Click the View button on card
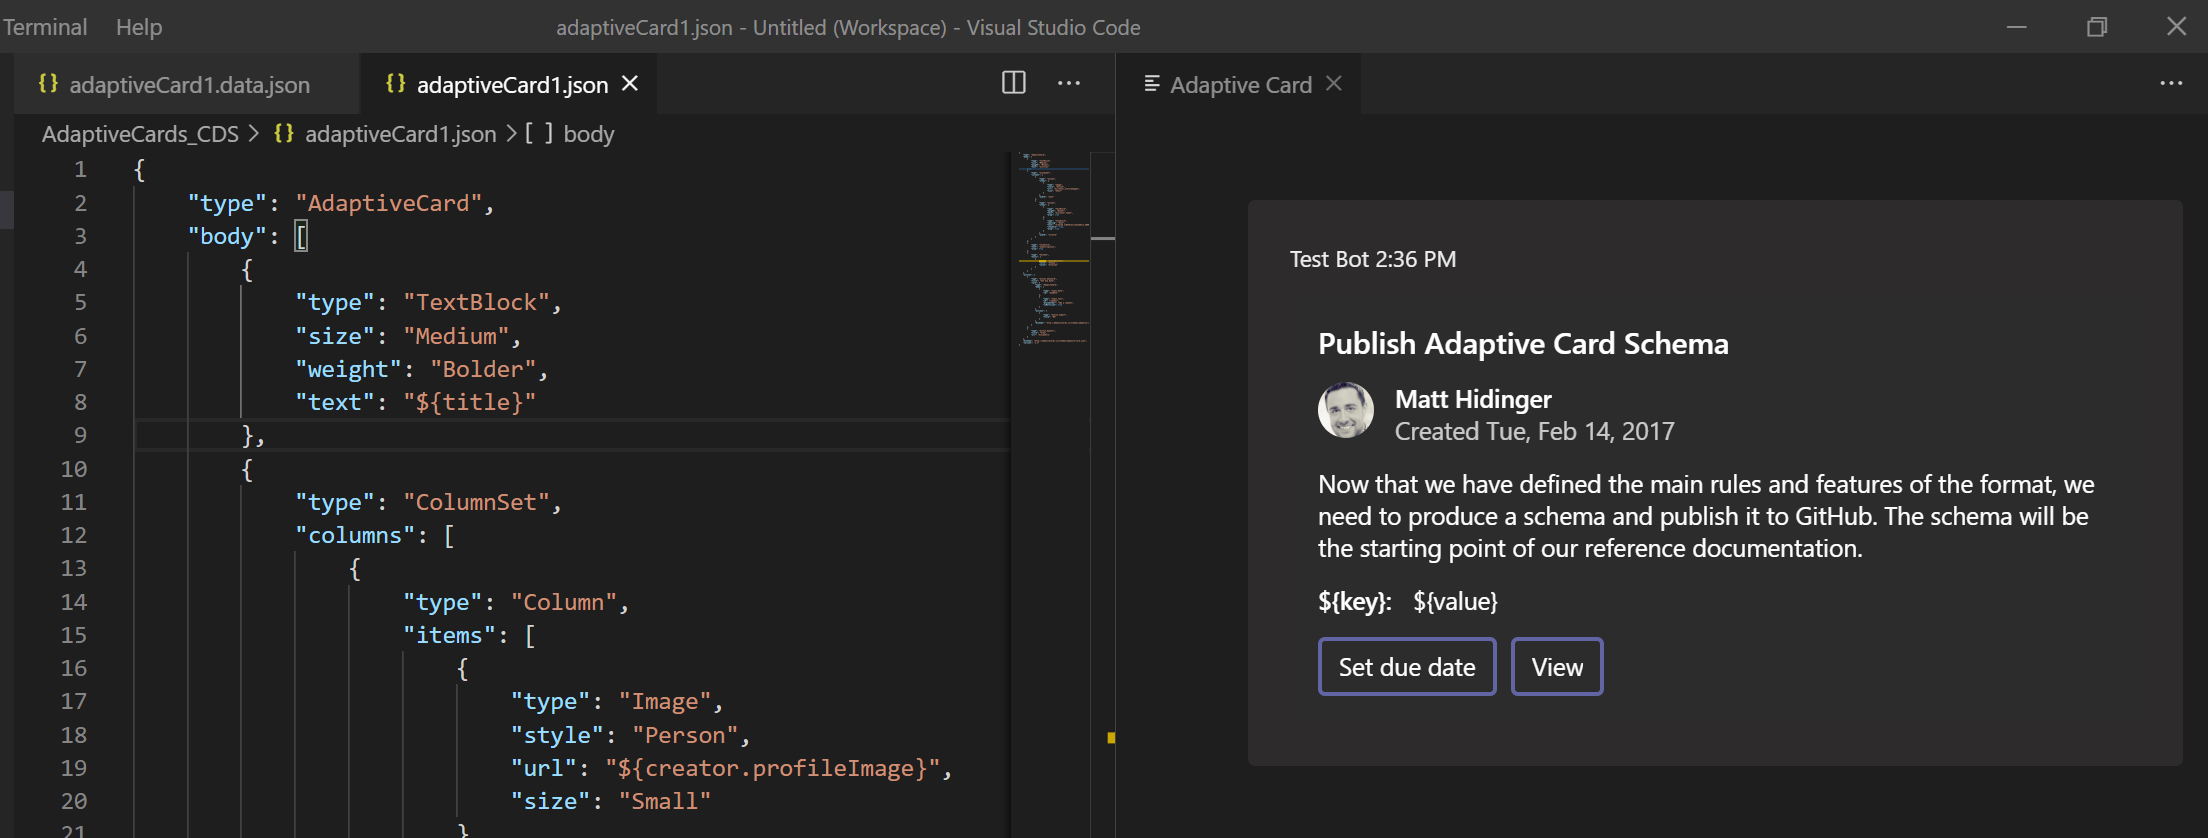The width and height of the screenshot is (2208, 838). (x=1557, y=667)
